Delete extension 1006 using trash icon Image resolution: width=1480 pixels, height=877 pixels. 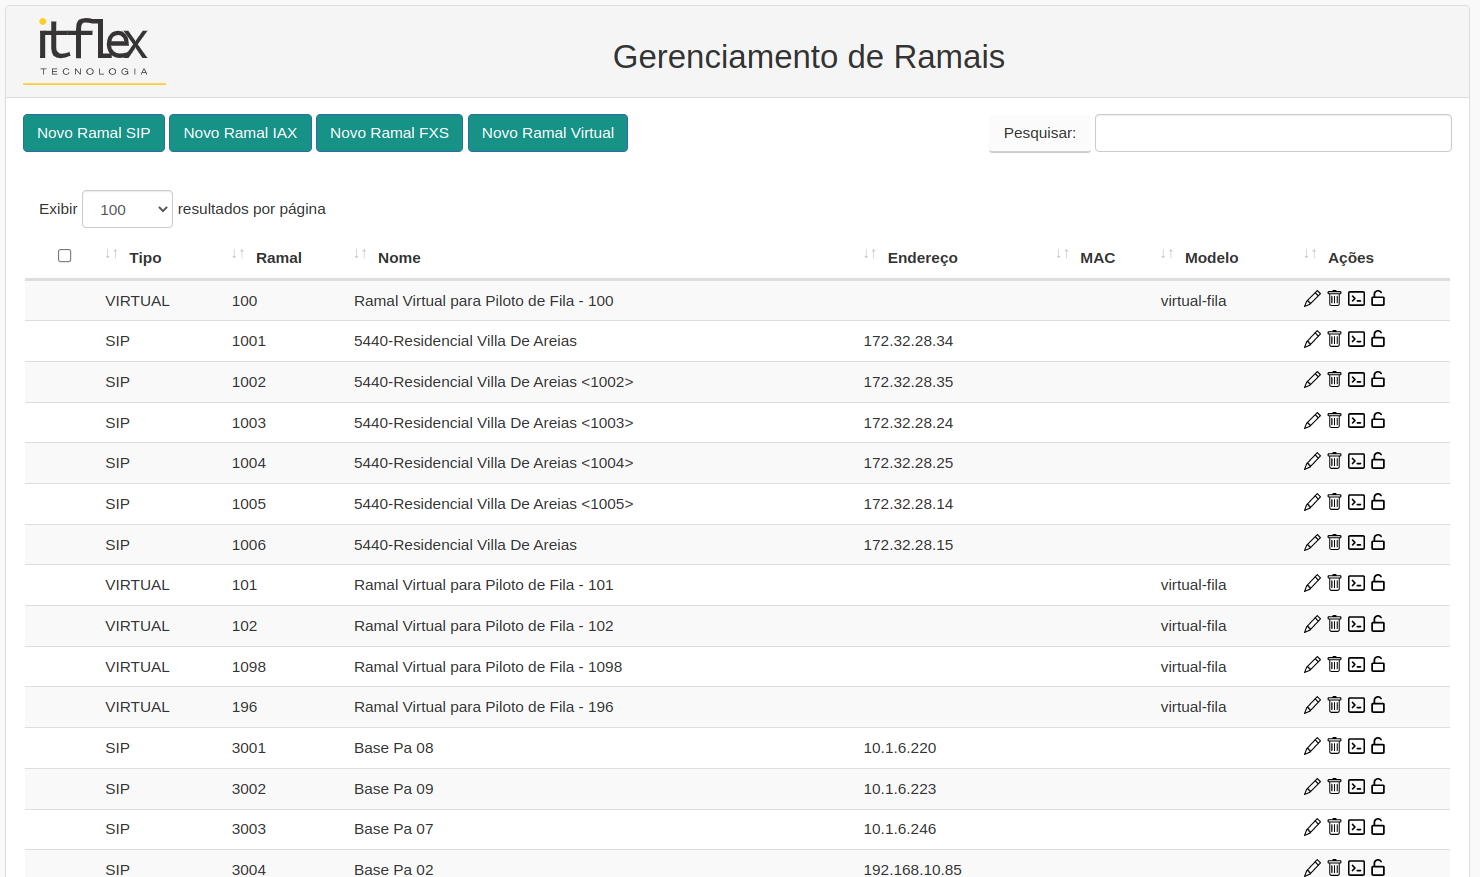[x=1334, y=542]
